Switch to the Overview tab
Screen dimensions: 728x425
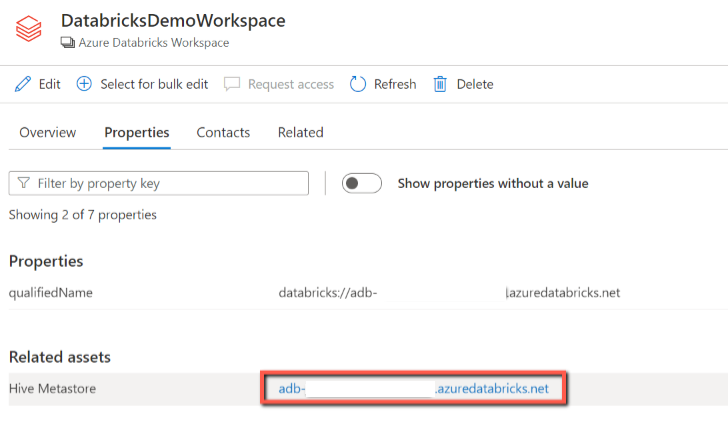(x=48, y=132)
